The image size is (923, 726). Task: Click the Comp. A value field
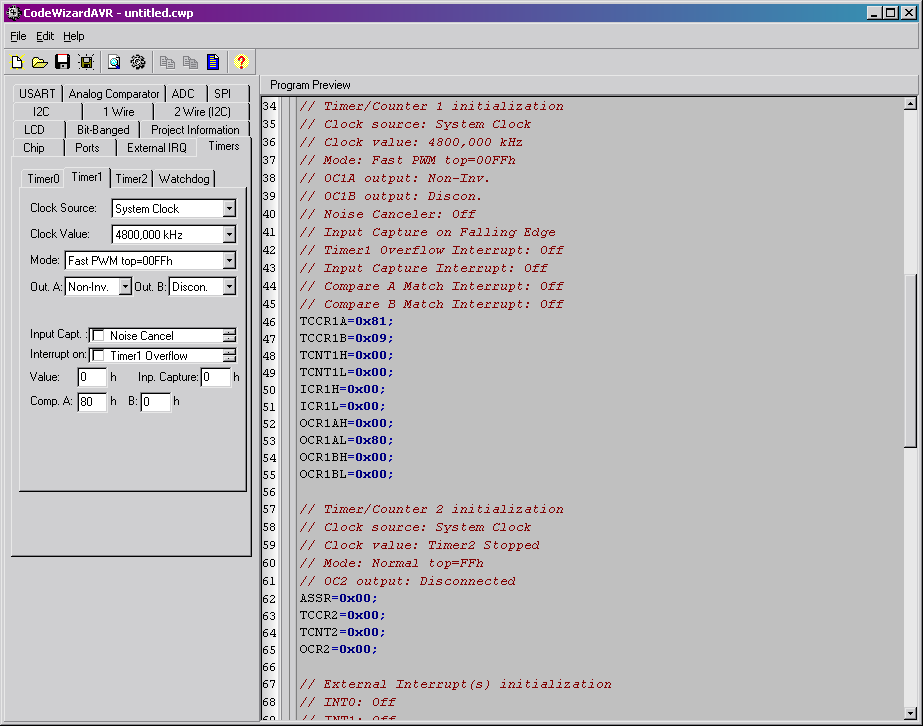coord(91,402)
